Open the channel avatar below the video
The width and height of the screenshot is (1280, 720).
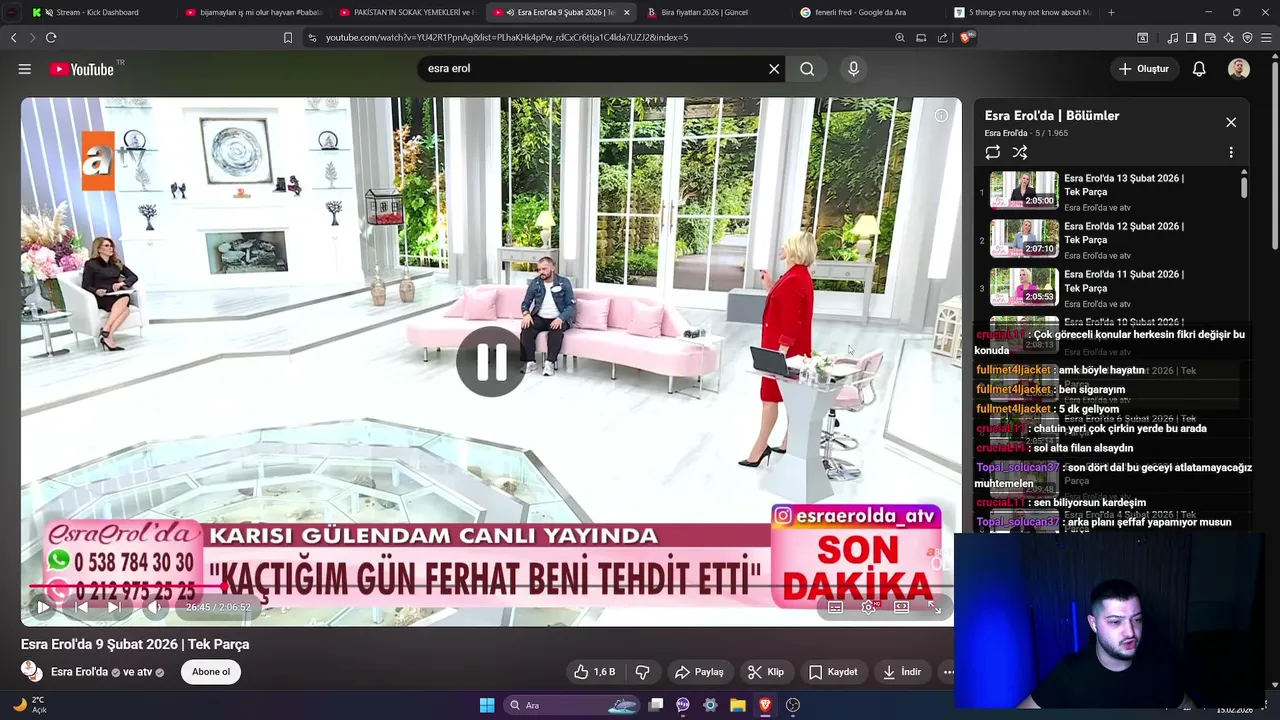pos(31,671)
